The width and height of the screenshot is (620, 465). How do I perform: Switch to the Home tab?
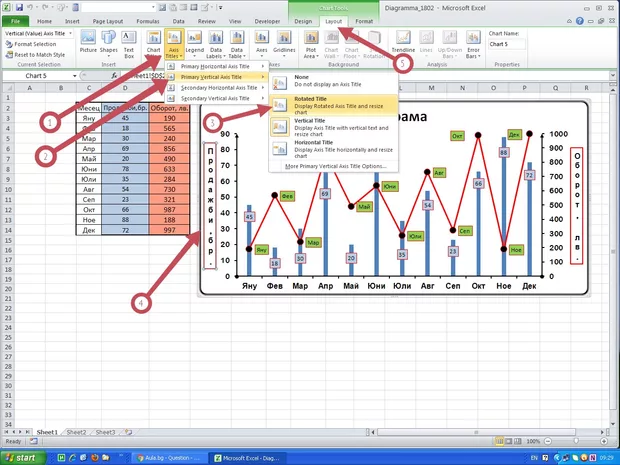point(44,21)
